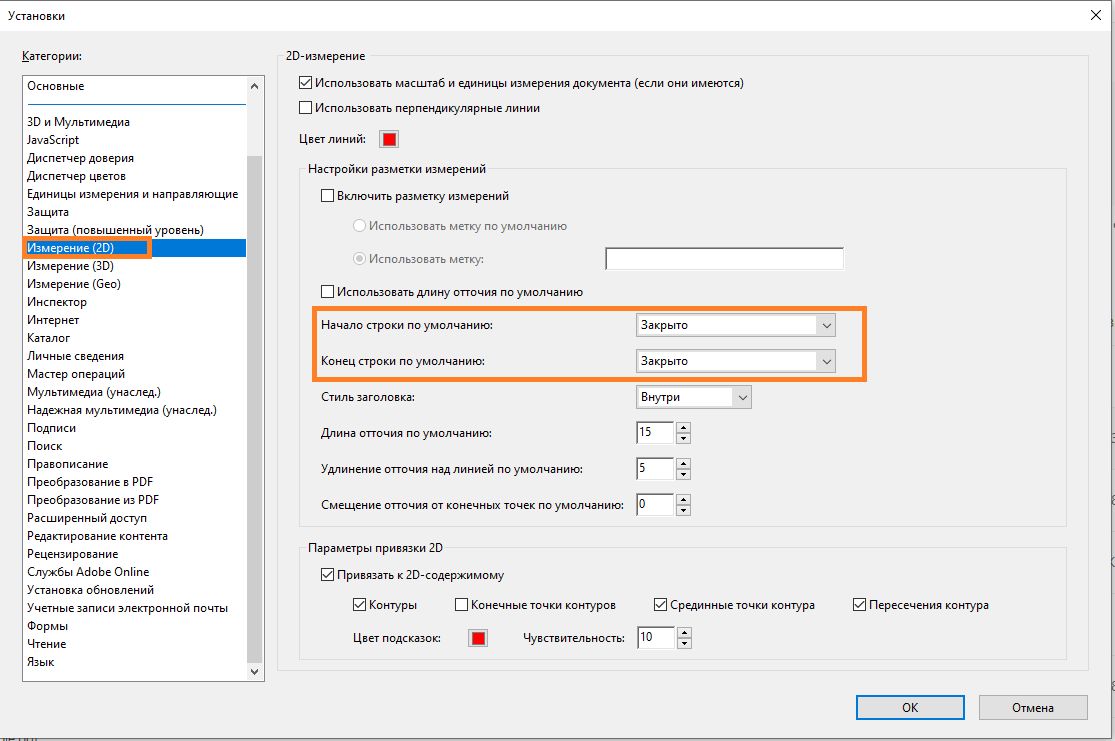Decrease "Удлинение отточия над линией" with down arrow

(x=683, y=474)
